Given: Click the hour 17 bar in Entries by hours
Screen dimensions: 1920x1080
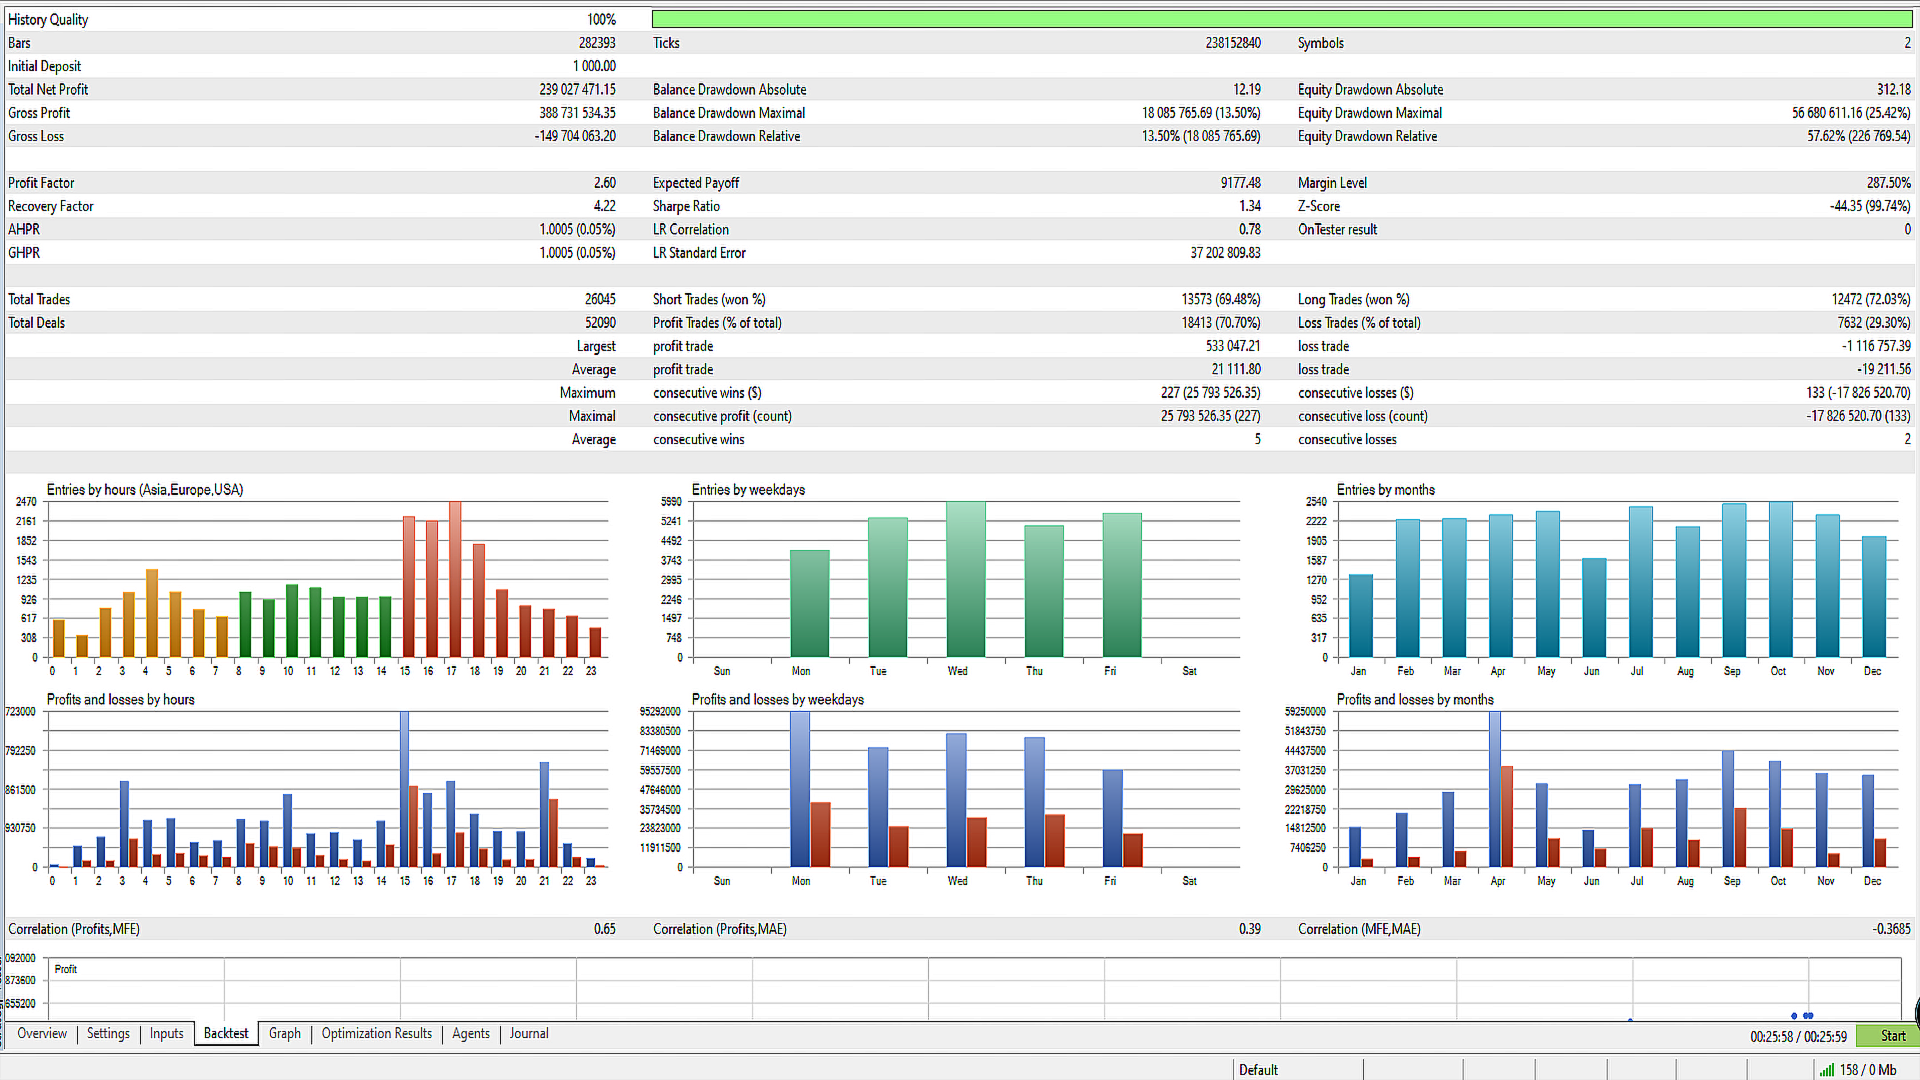Looking at the screenshot, I should (x=455, y=580).
